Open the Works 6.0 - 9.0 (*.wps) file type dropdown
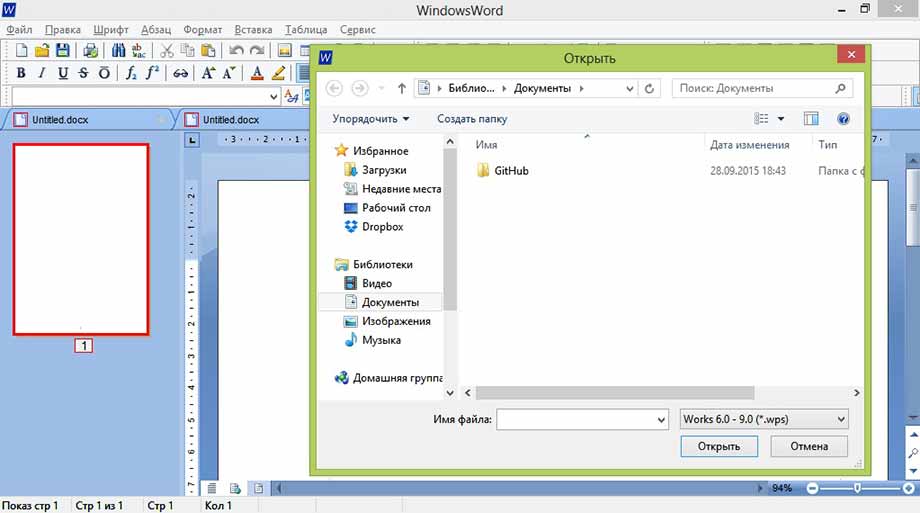This screenshot has height=513, width=920. pyautogui.click(x=764, y=419)
